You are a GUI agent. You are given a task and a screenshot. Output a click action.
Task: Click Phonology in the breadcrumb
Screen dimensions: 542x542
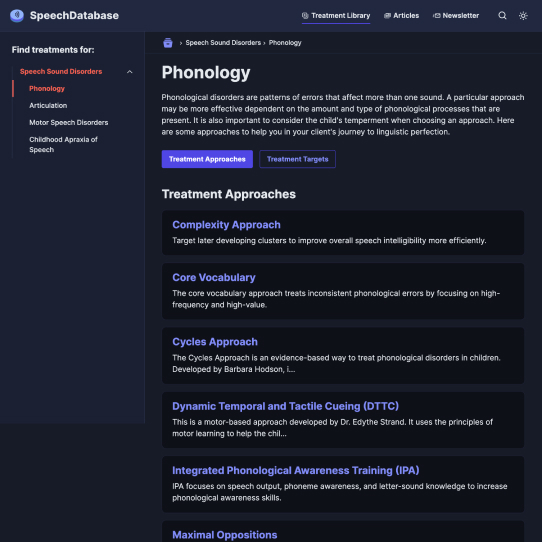[285, 43]
